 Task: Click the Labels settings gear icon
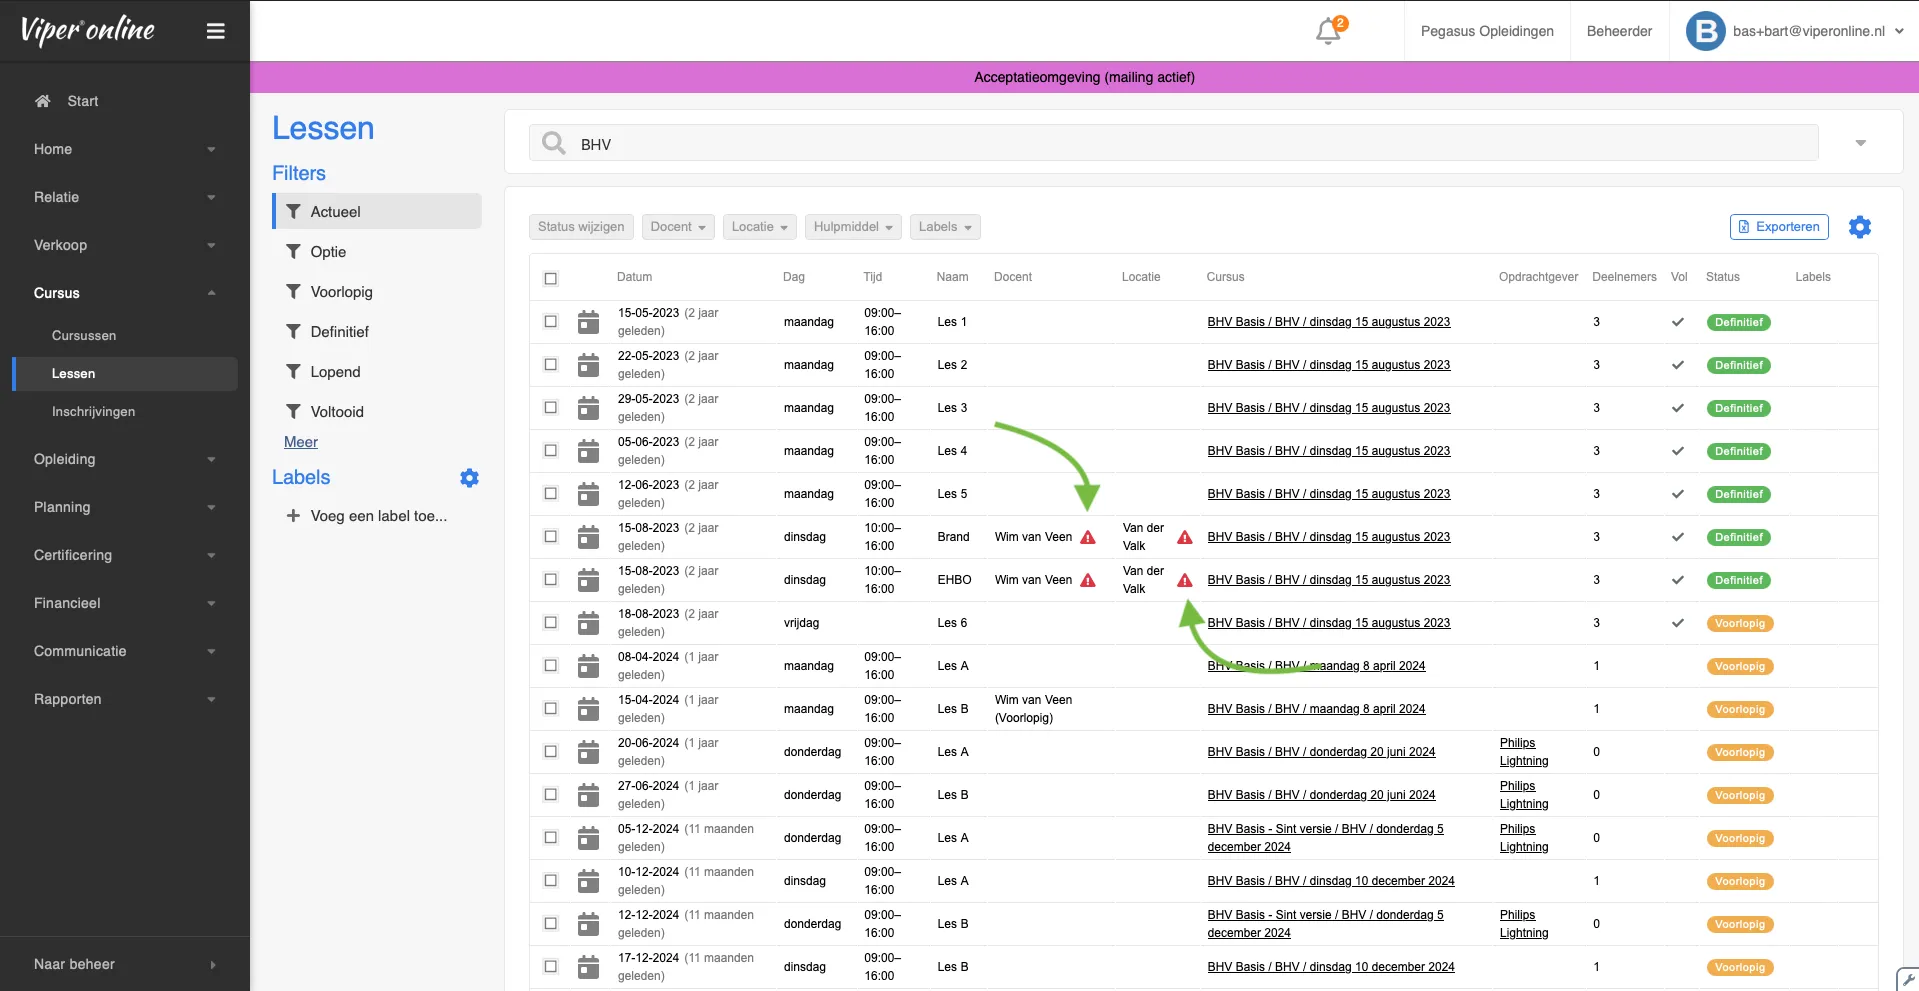click(x=469, y=478)
